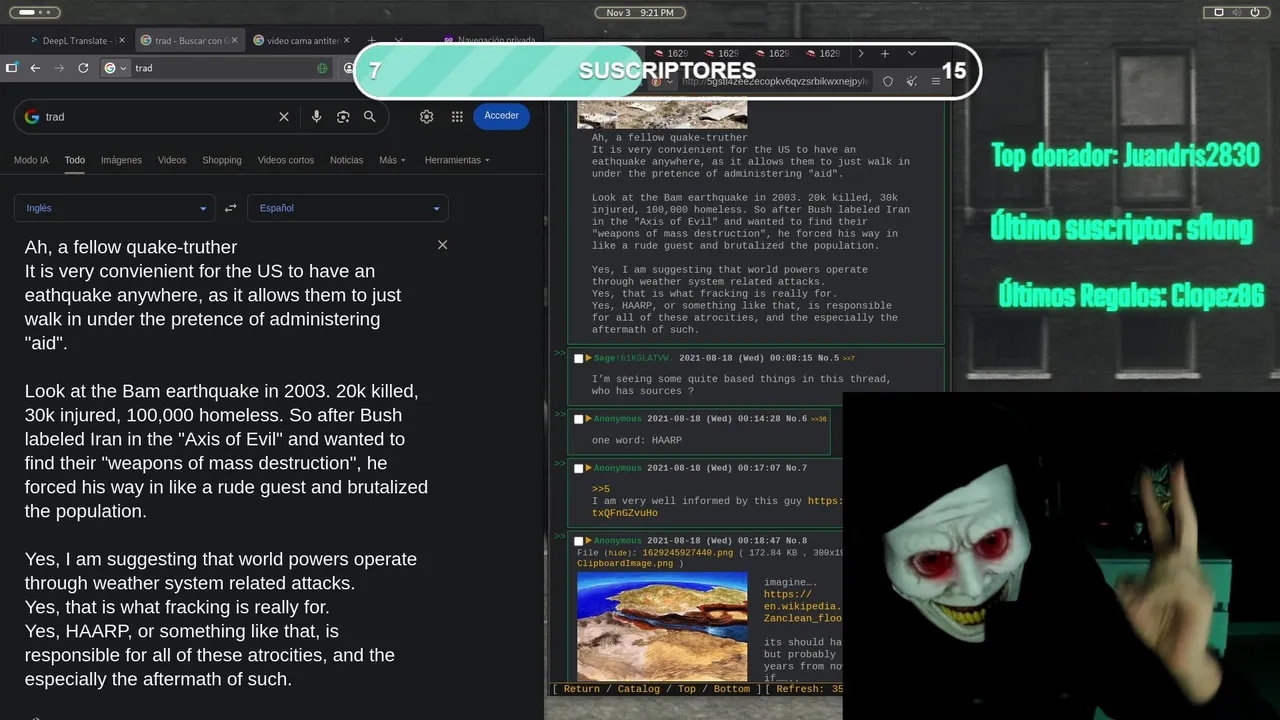The width and height of the screenshot is (1280, 720).
Task: Click the Return link in the thread footer
Action: click(x=582, y=689)
